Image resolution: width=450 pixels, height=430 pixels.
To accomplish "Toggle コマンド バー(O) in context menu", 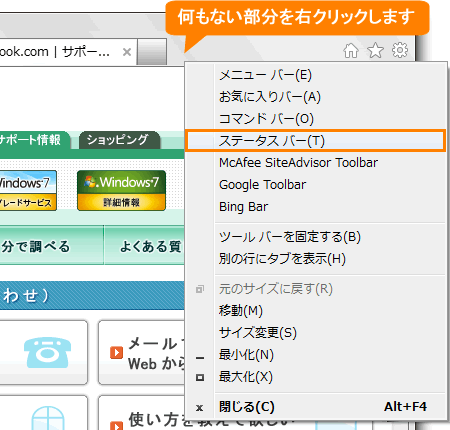I will [x=315, y=119].
